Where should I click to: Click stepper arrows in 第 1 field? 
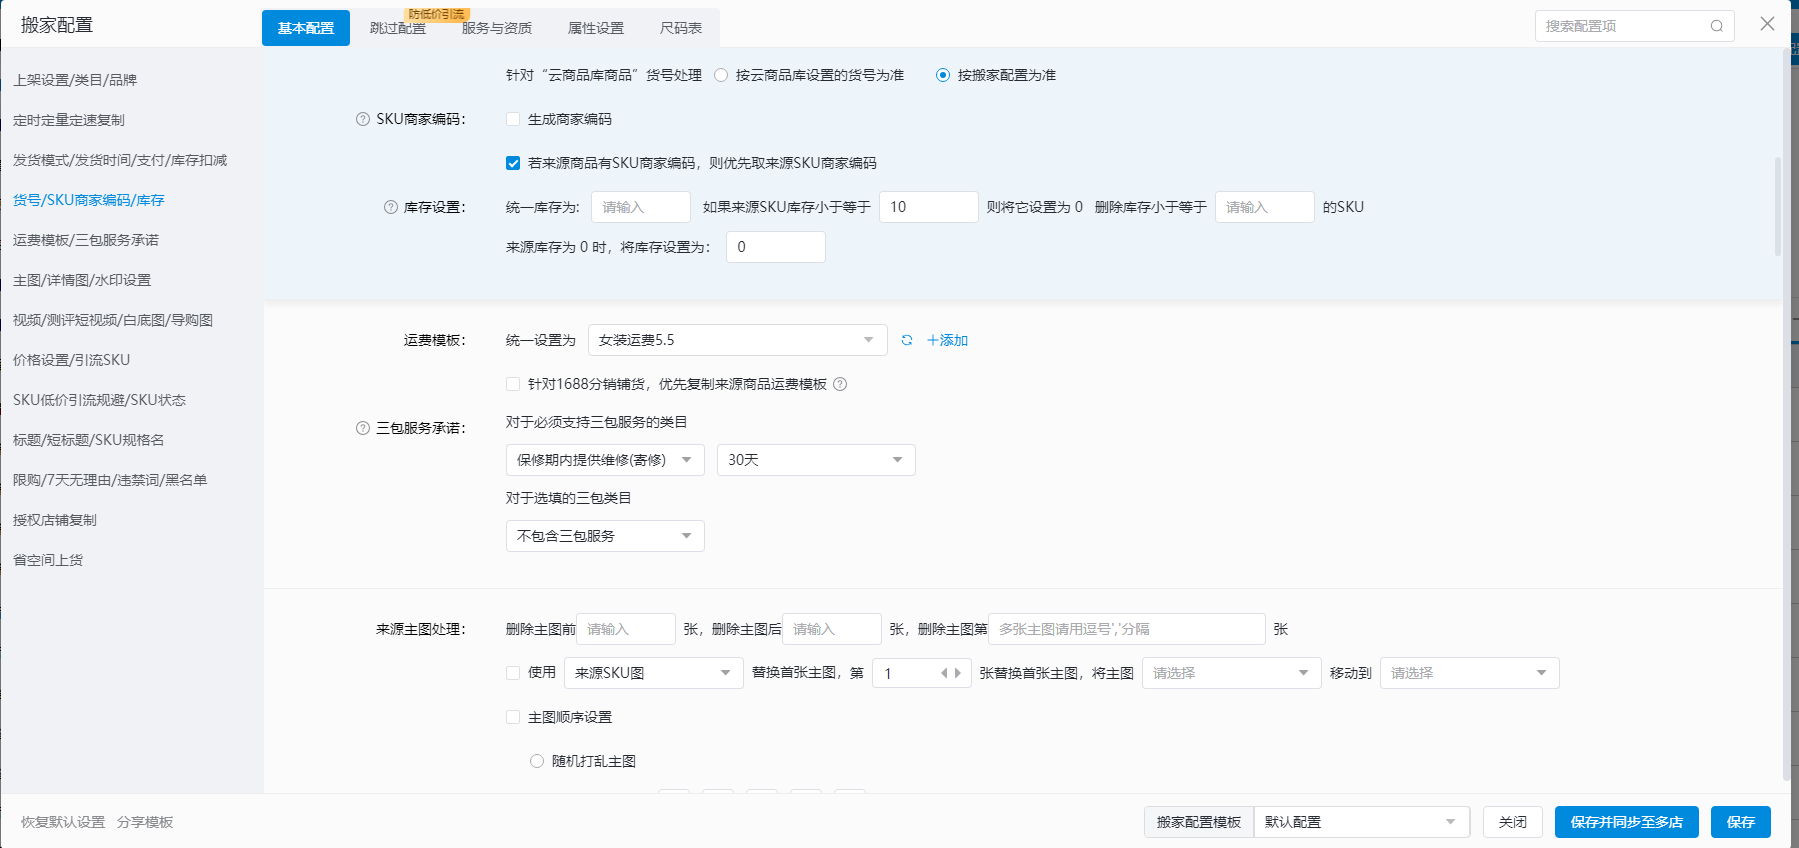[950, 673]
